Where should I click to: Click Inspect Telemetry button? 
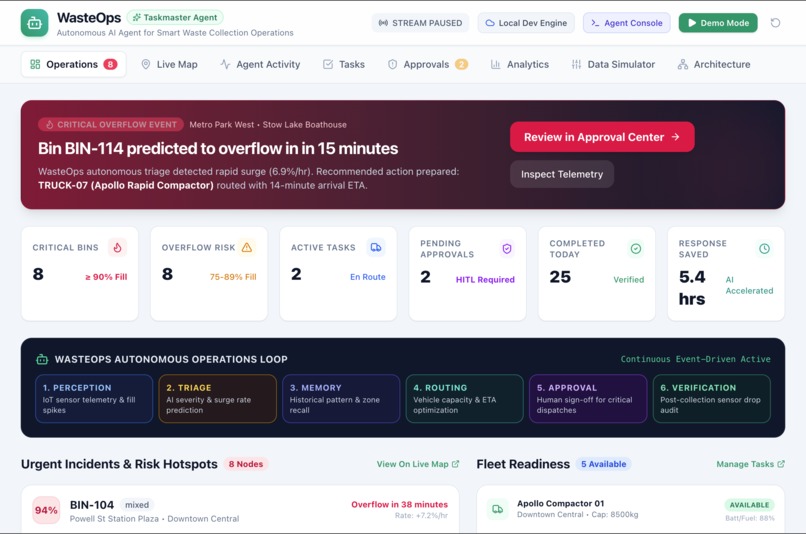(562, 174)
